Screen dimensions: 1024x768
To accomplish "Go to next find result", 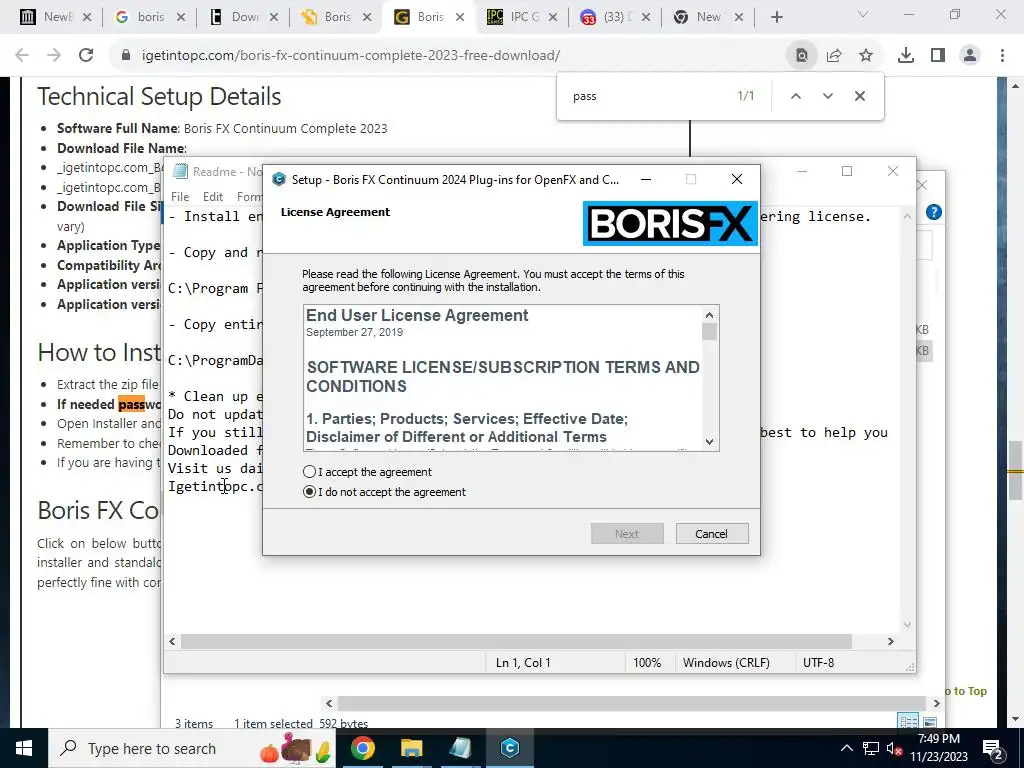I will coord(827,96).
